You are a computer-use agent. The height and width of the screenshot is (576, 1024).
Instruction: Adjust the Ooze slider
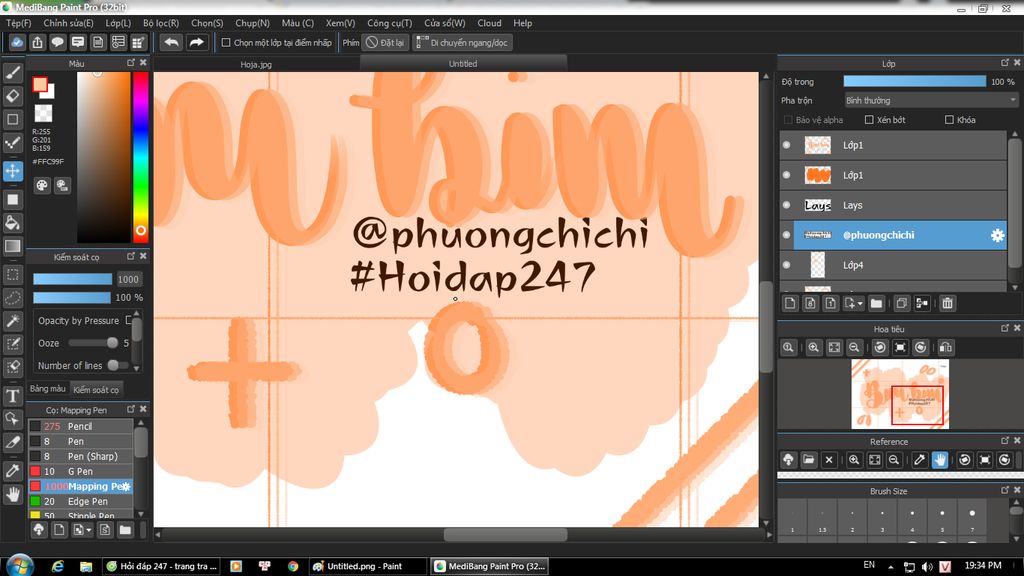(93, 343)
